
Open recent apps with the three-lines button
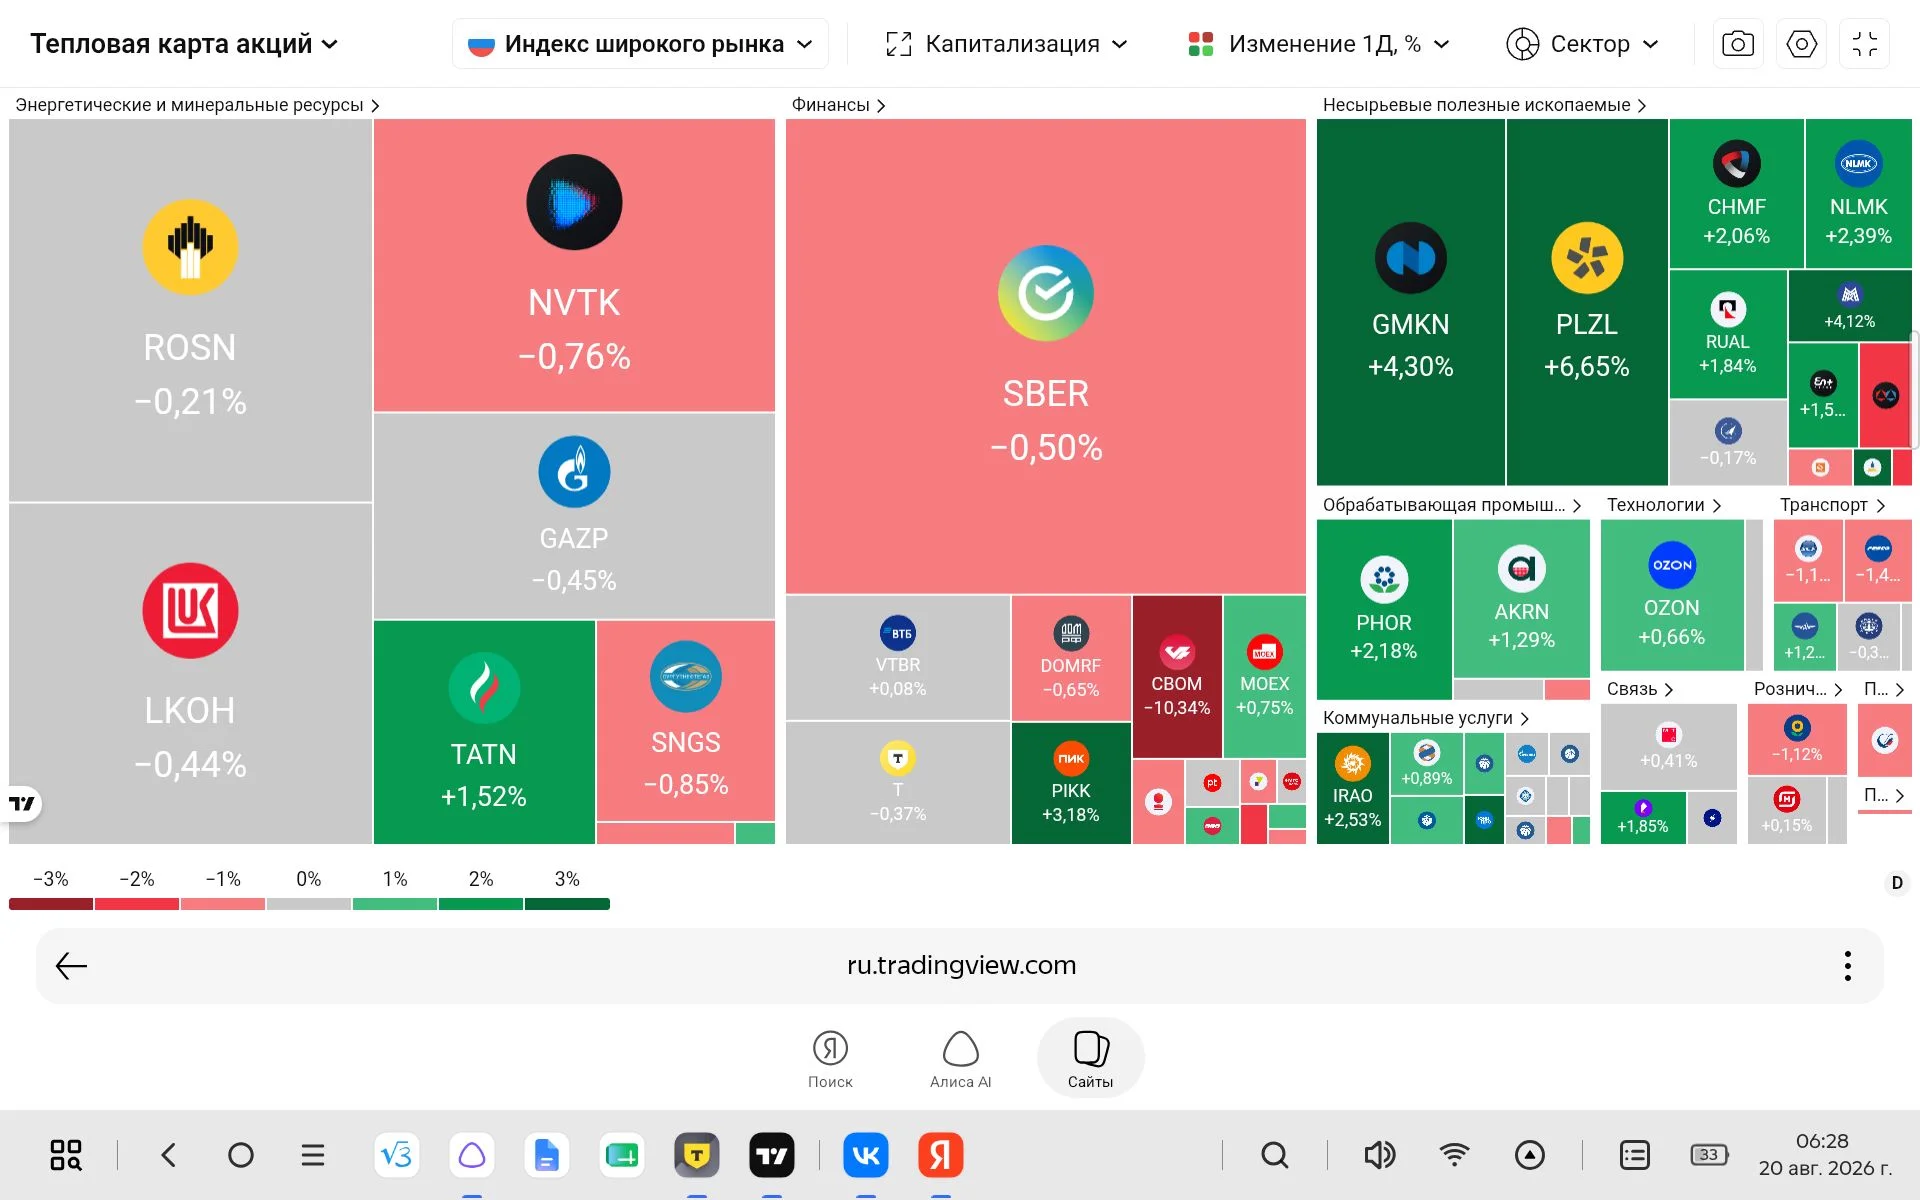coord(313,1155)
